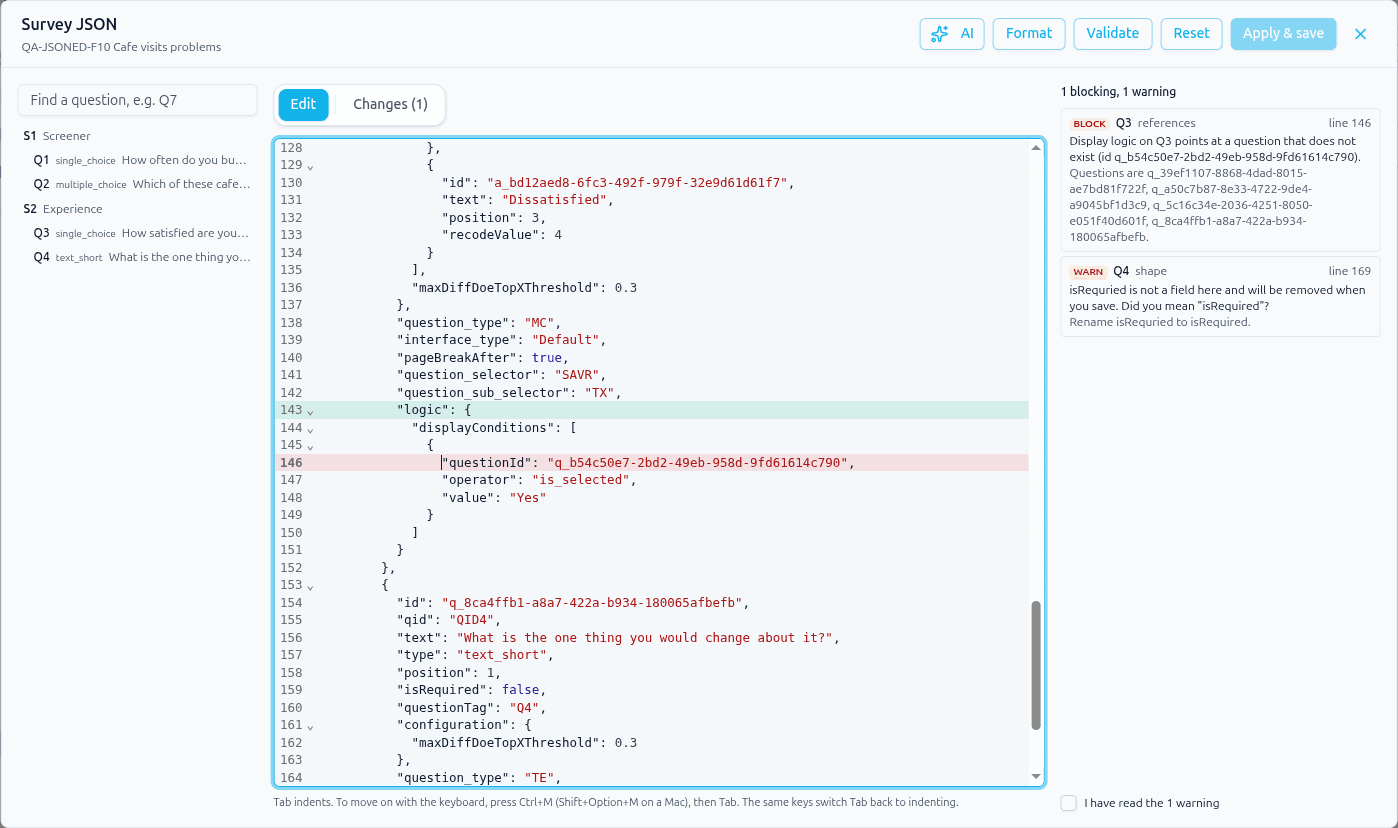
Task: Click line number 138 in the gutter
Action: (290, 323)
